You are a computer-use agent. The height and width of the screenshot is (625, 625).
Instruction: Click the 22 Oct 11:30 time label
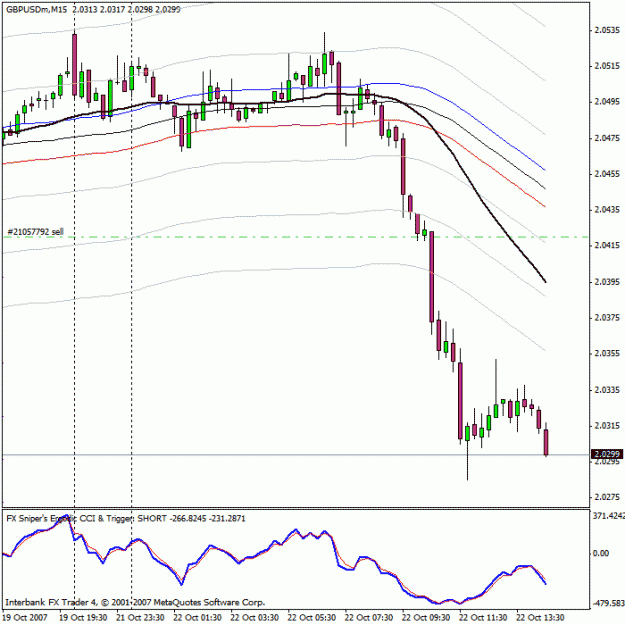(x=483, y=617)
